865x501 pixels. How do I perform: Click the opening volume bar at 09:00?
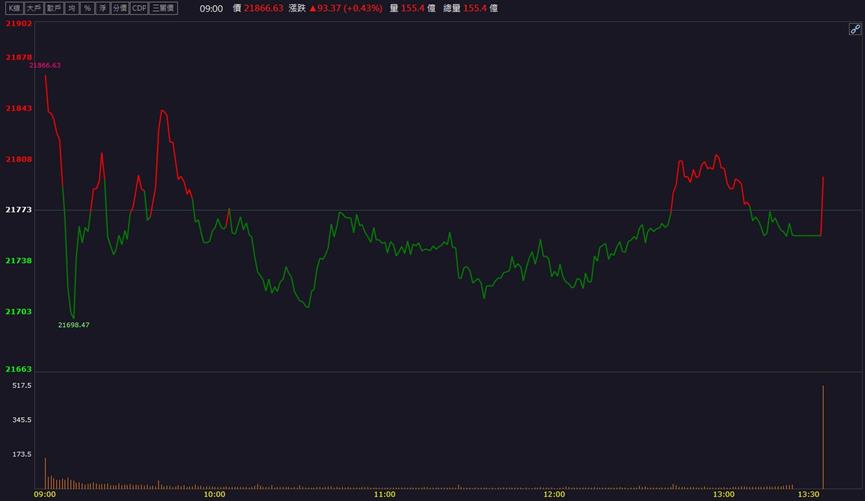pyautogui.click(x=45, y=473)
